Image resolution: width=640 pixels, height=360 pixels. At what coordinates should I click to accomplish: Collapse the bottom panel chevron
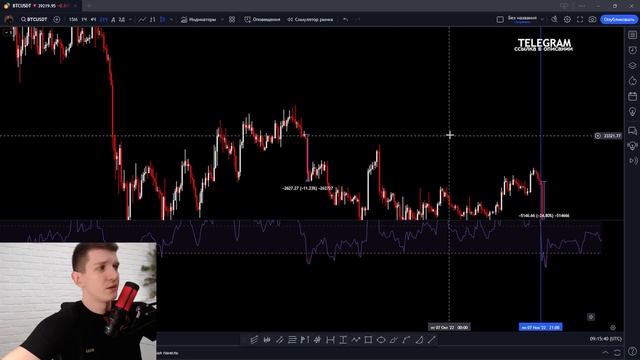tap(606, 352)
